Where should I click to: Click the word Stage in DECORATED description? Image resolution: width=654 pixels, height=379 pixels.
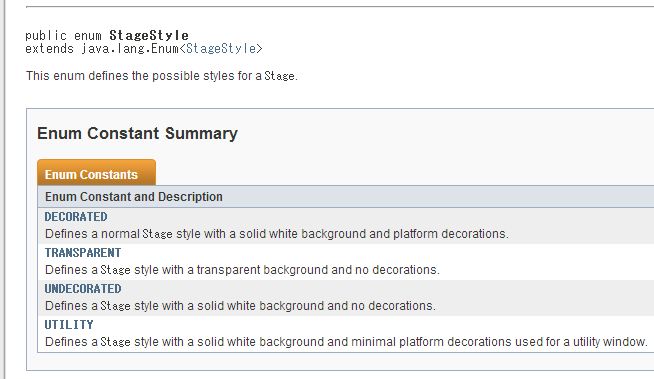pyautogui.click(x=157, y=234)
